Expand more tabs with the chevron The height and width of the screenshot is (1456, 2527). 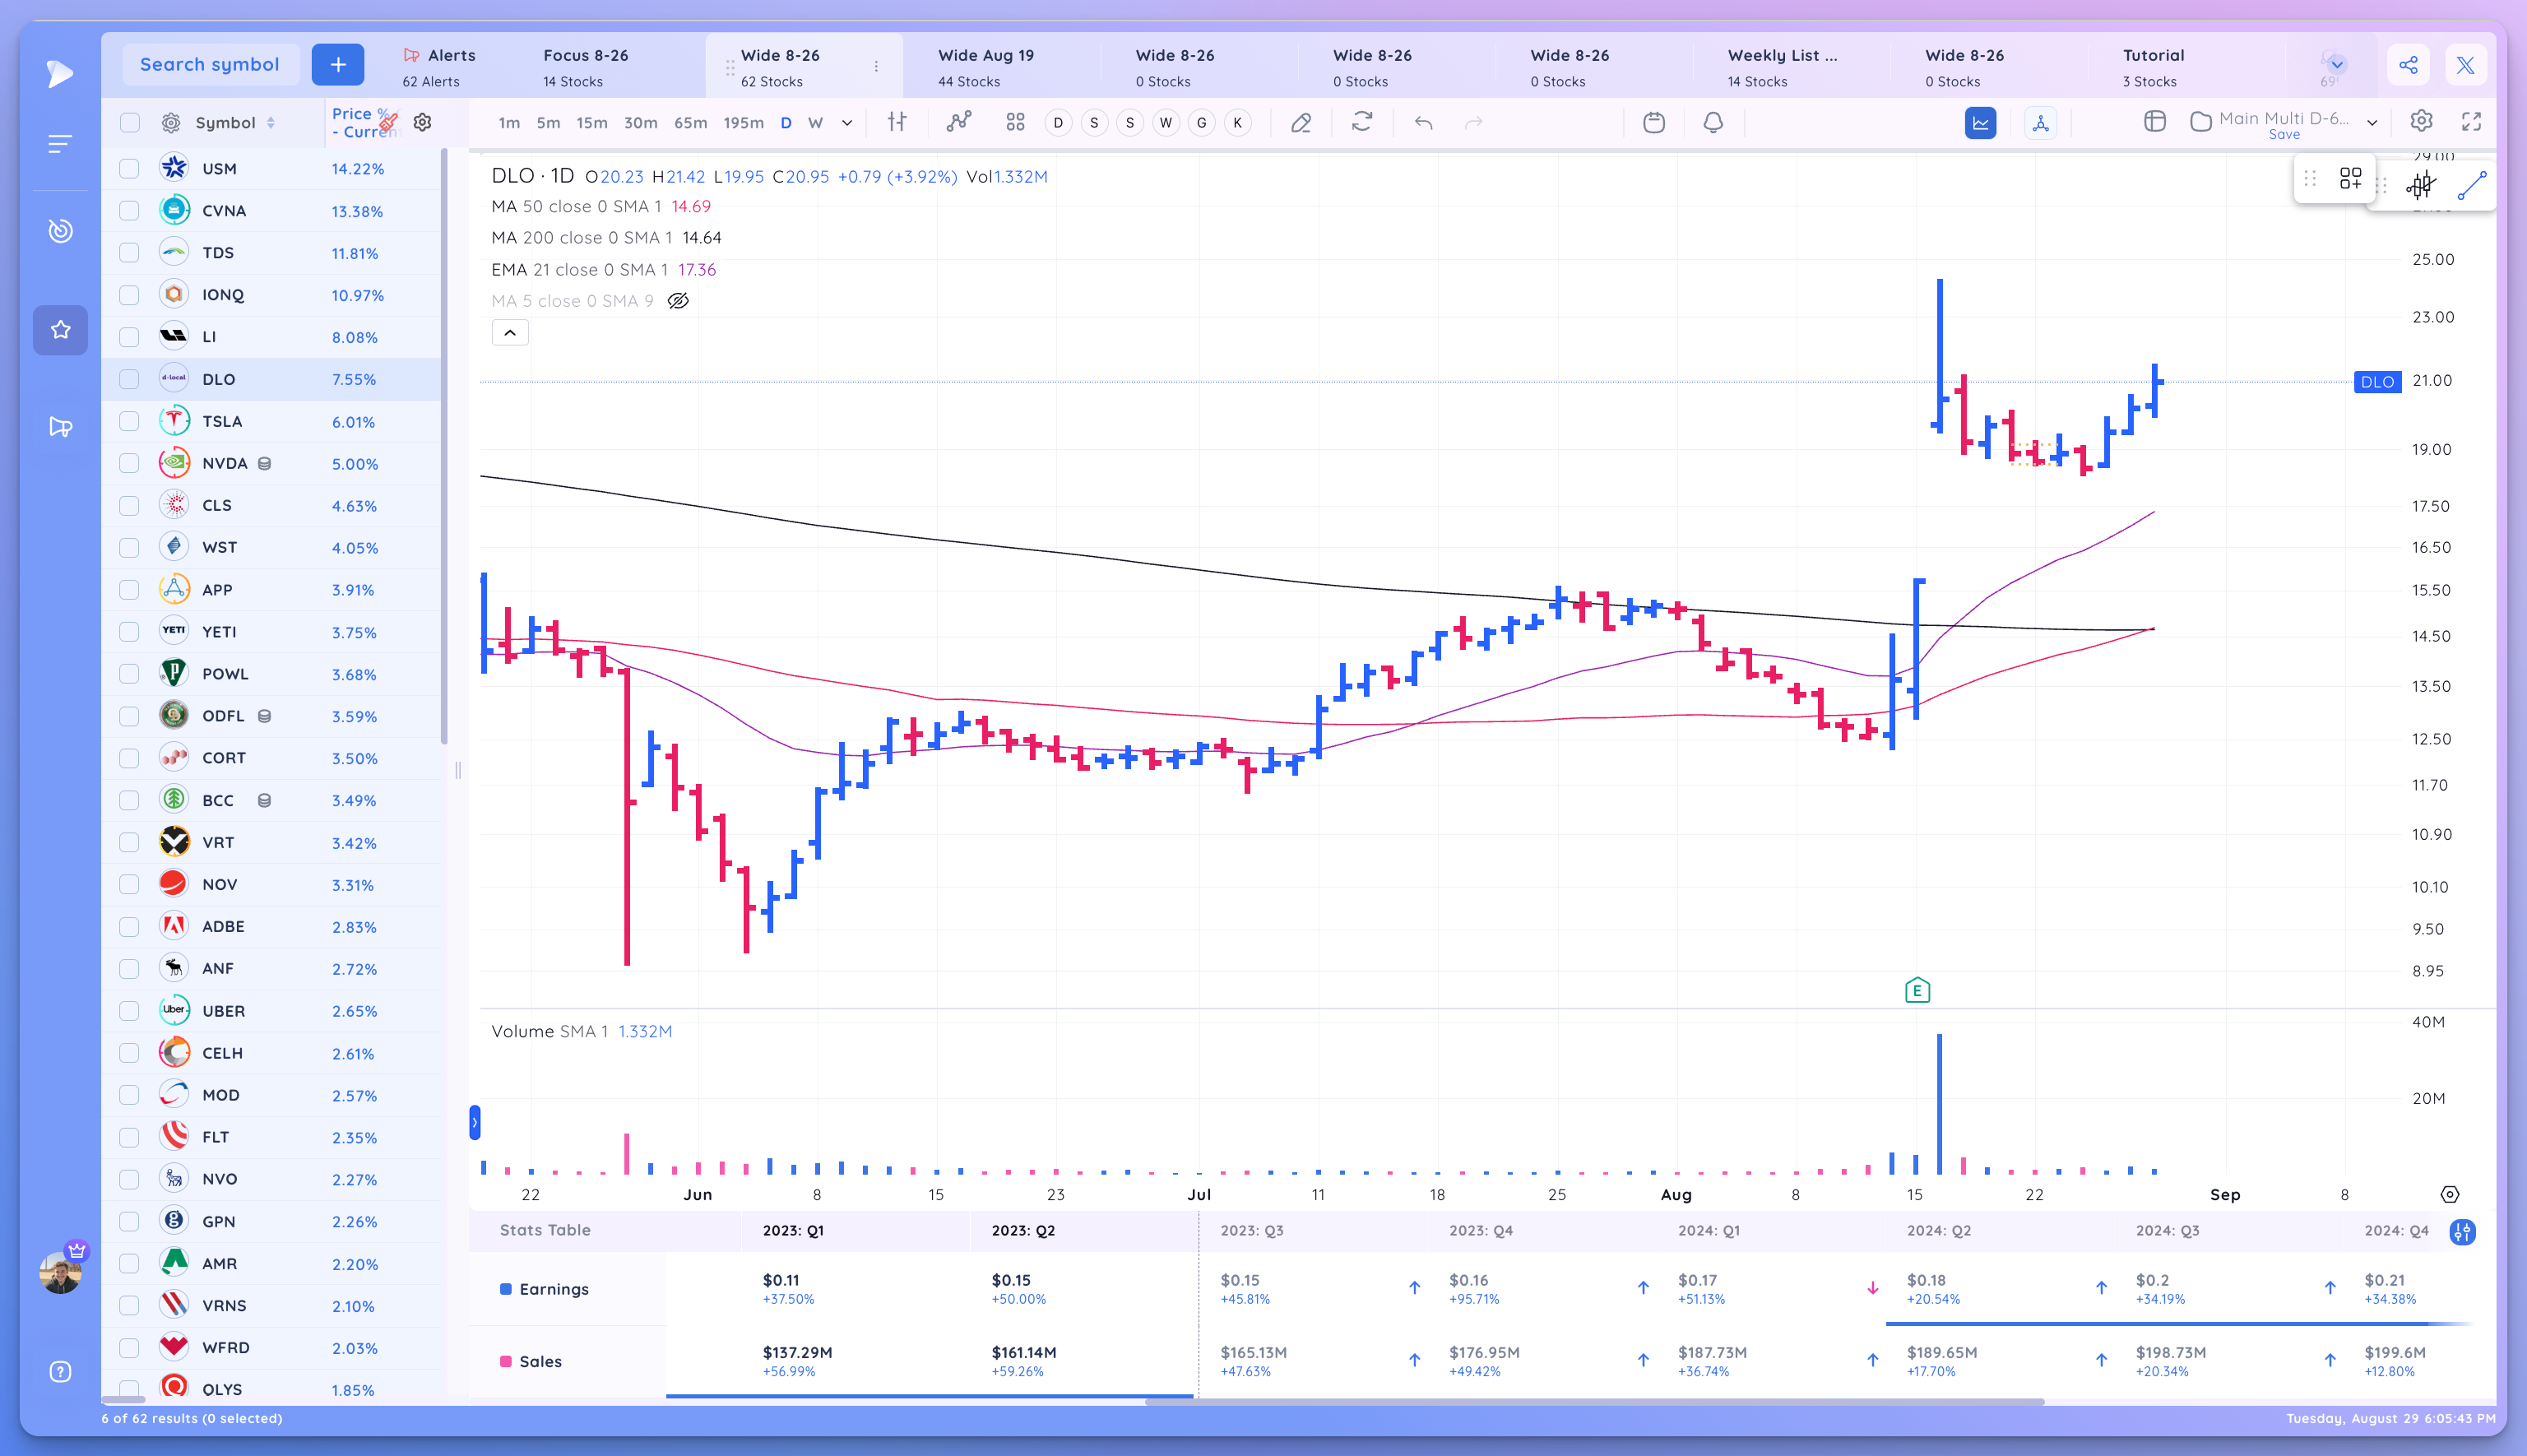(2336, 64)
